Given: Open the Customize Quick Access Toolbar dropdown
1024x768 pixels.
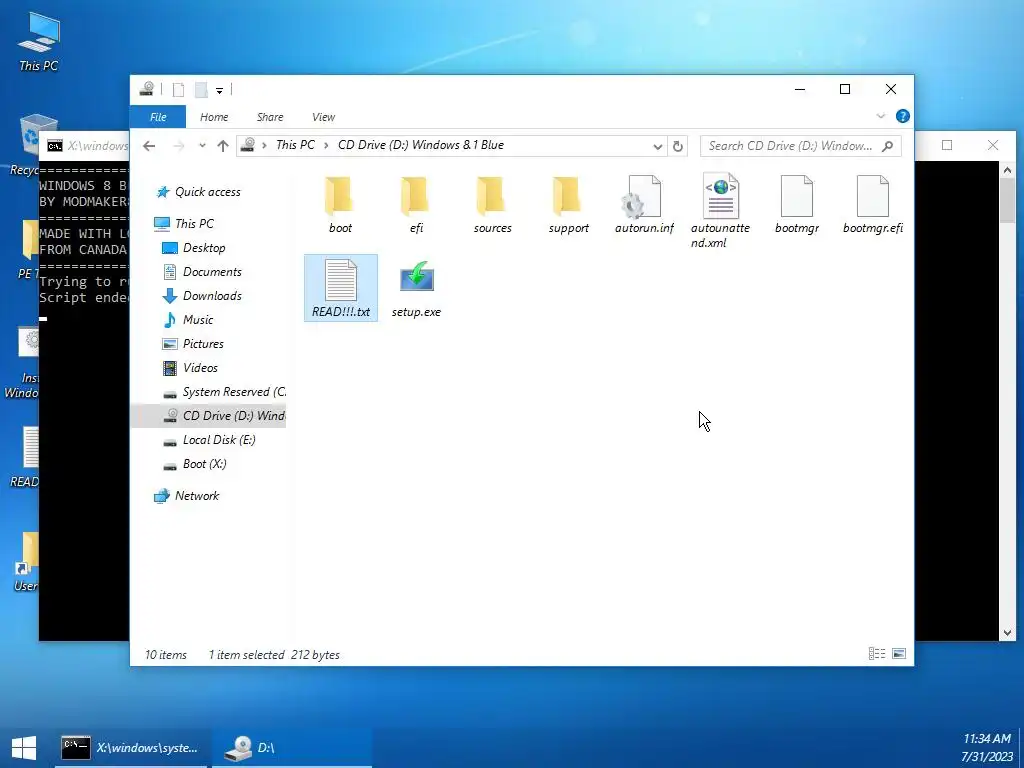Looking at the screenshot, I should coord(219,90).
